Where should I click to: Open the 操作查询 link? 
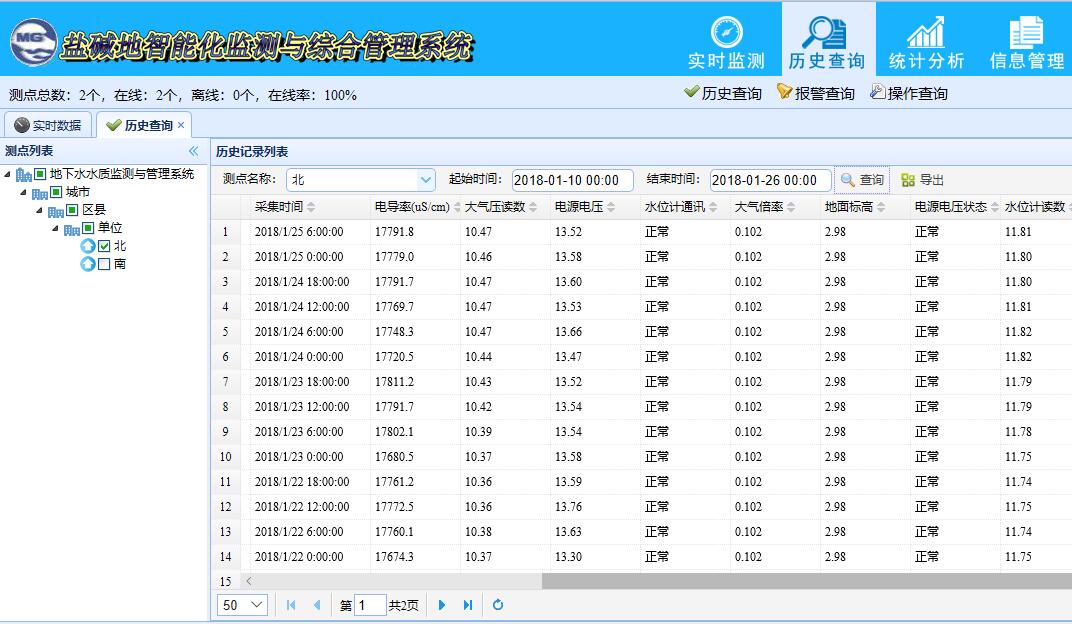tap(909, 93)
